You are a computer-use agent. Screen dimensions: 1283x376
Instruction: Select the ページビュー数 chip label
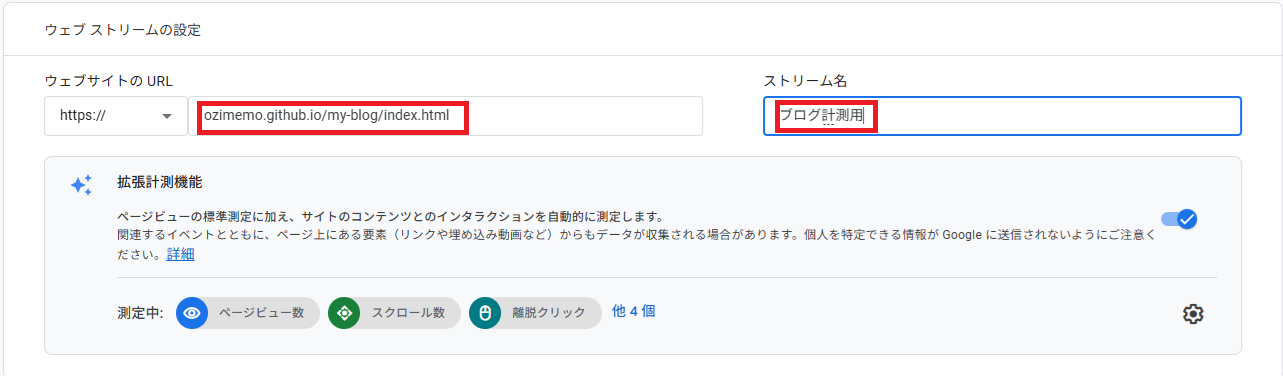pyautogui.click(x=261, y=313)
